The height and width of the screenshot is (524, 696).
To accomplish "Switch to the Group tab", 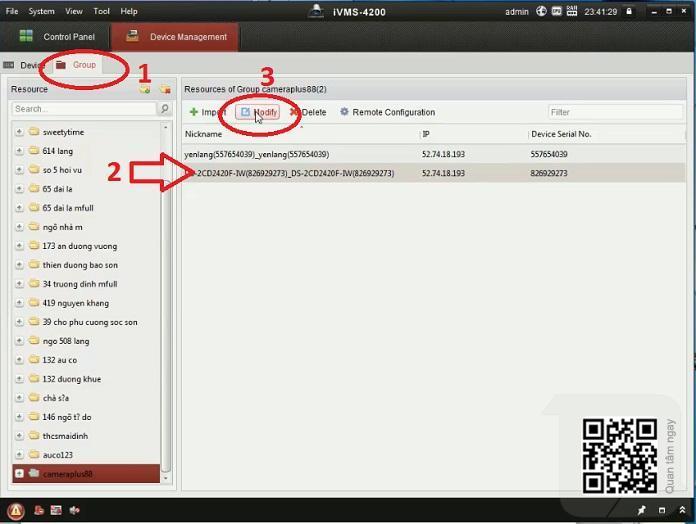I will click(x=77, y=65).
